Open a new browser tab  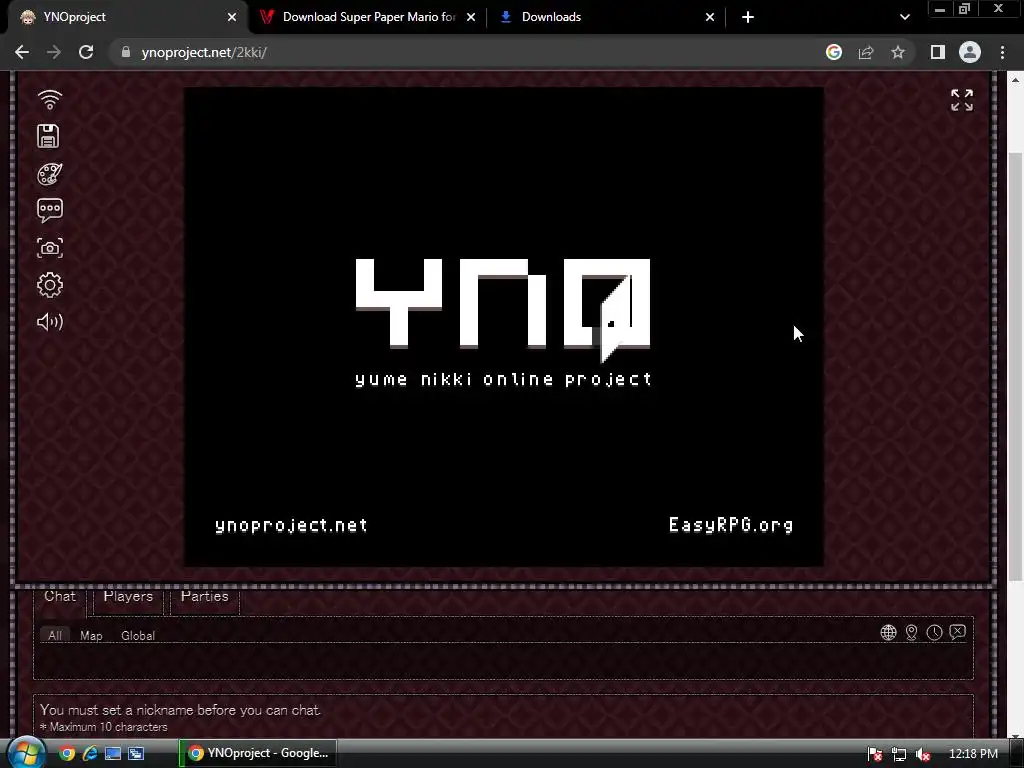click(748, 17)
